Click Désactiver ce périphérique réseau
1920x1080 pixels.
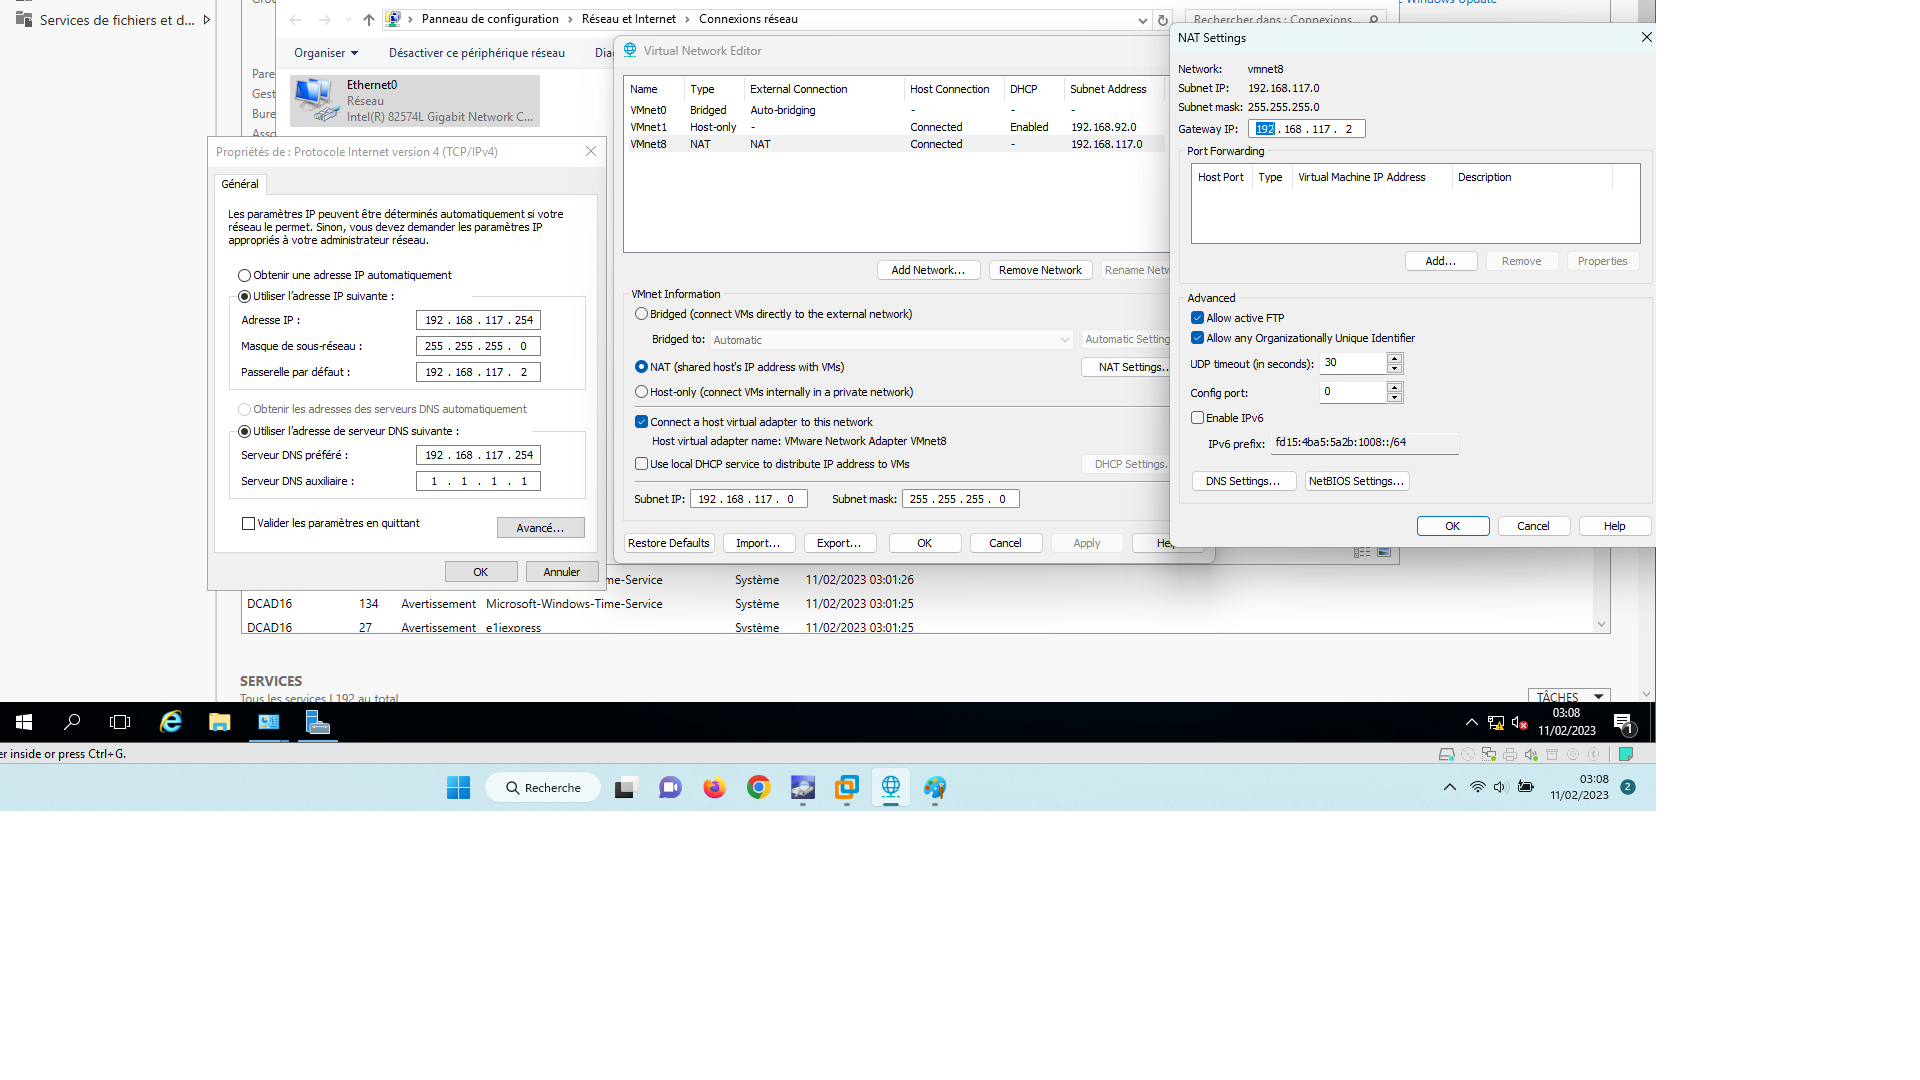click(x=476, y=53)
